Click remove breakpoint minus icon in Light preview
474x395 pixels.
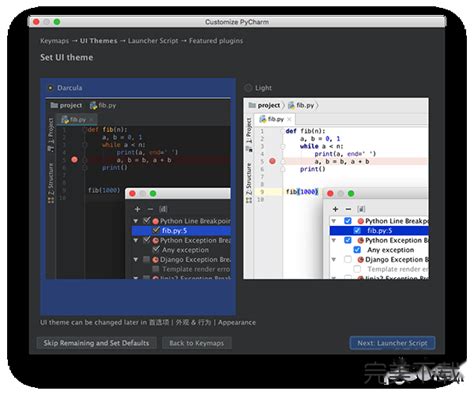pos(348,209)
